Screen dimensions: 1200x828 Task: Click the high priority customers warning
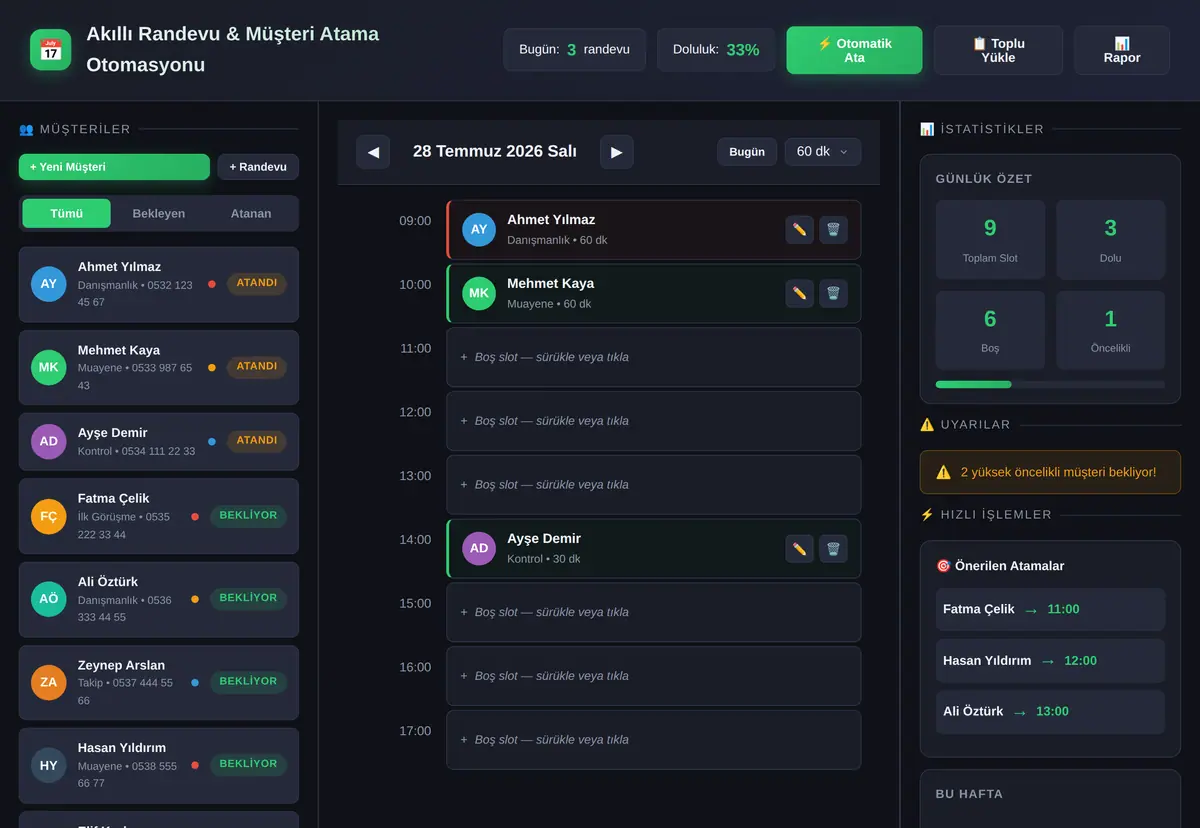pos(1050,472)
